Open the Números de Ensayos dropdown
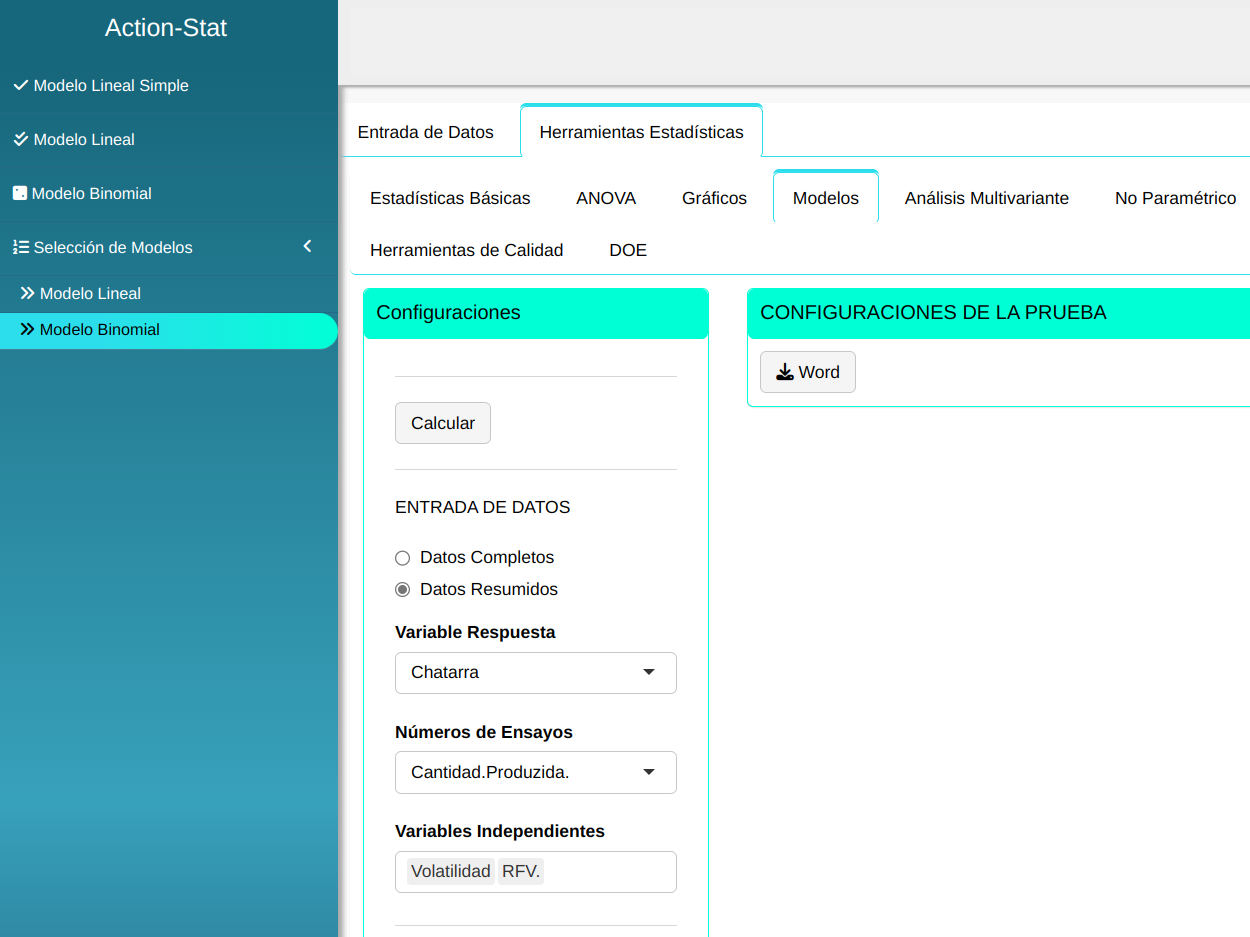The height and width of the screenshot is (937, 1250). [x=535, y=772]
